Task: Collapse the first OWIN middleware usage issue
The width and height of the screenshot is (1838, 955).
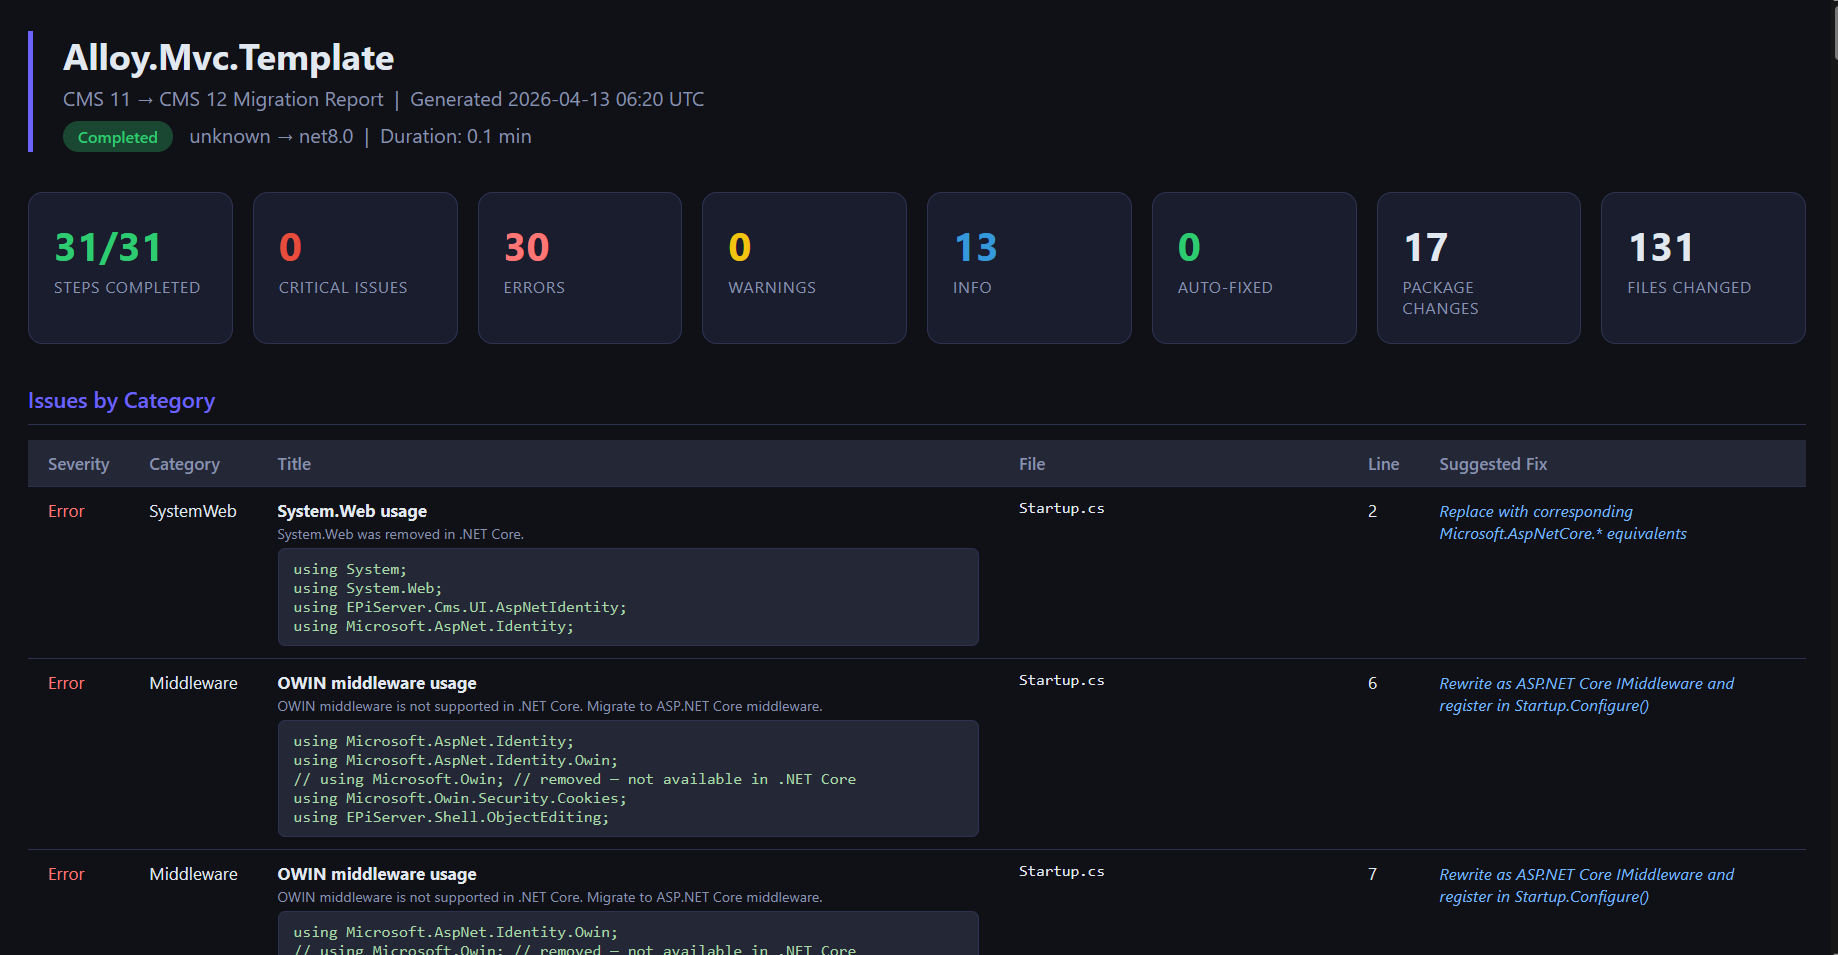Action: (377, 683)
